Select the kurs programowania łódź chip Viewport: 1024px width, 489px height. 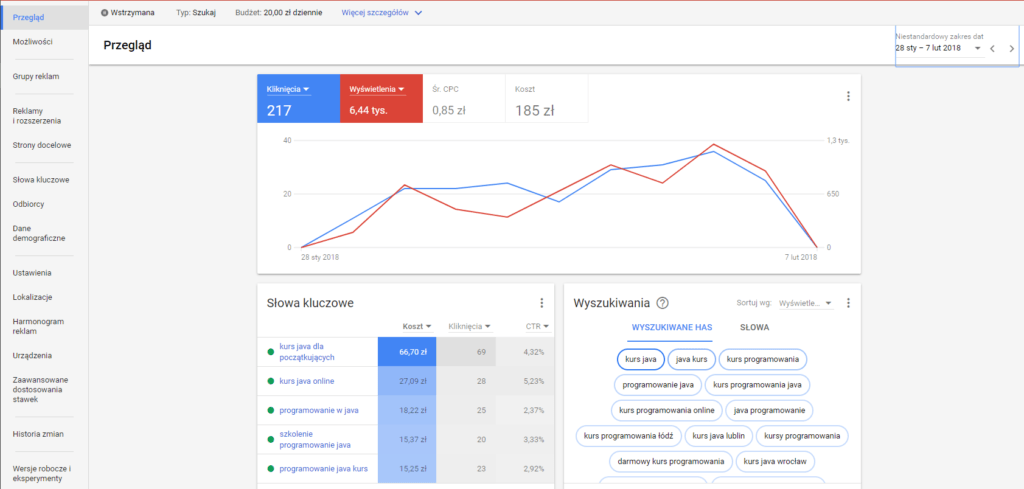(628, 435)
